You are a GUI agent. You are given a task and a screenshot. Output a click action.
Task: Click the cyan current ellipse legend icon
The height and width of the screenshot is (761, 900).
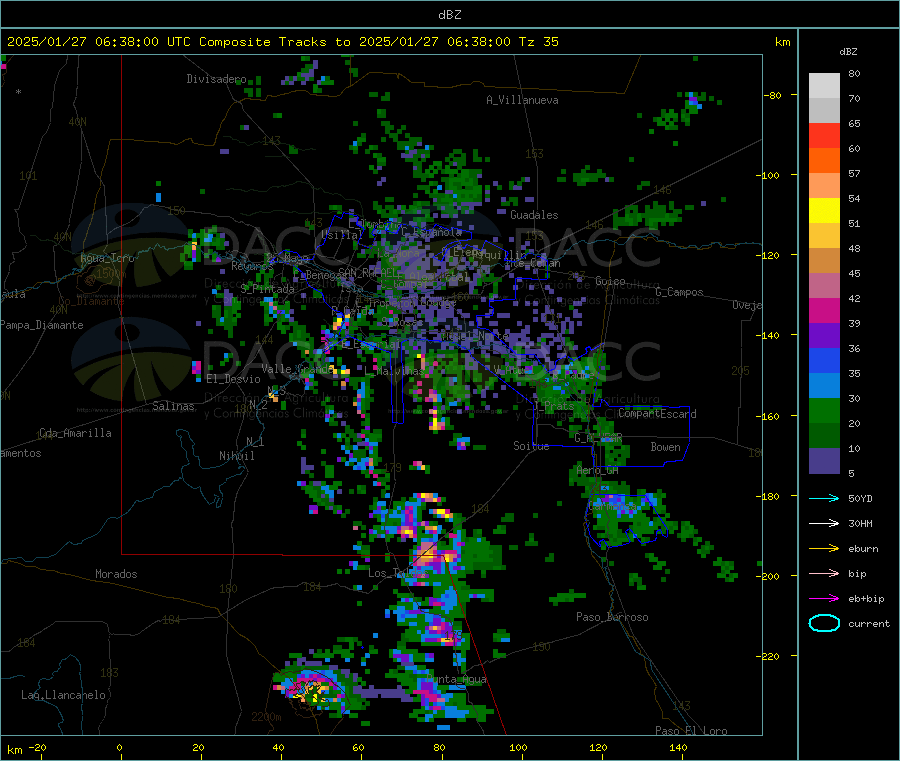(824, 623)
